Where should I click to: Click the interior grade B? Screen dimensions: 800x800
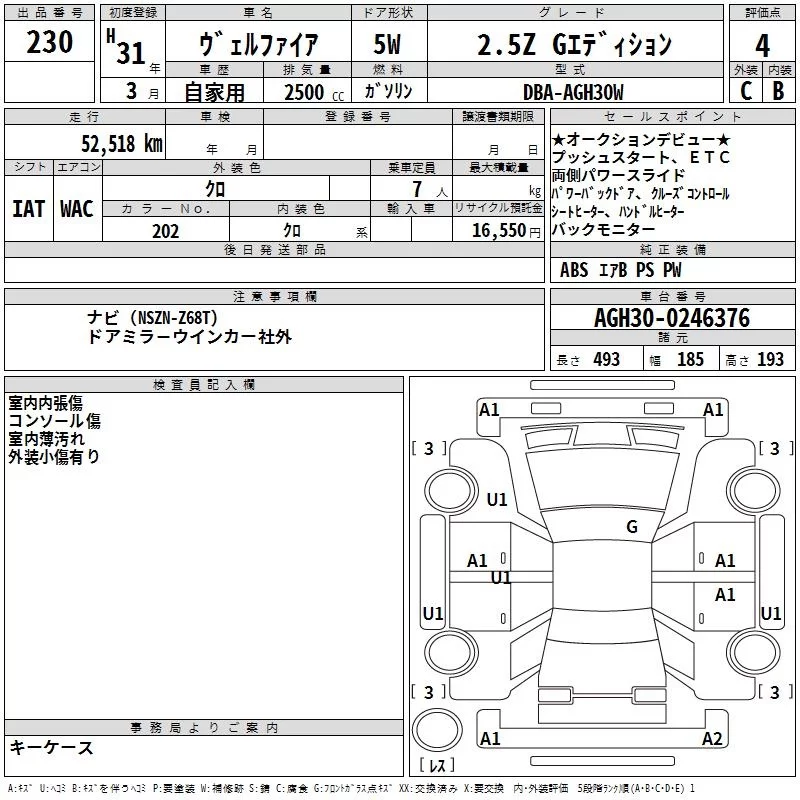click(x=778, y=91)
